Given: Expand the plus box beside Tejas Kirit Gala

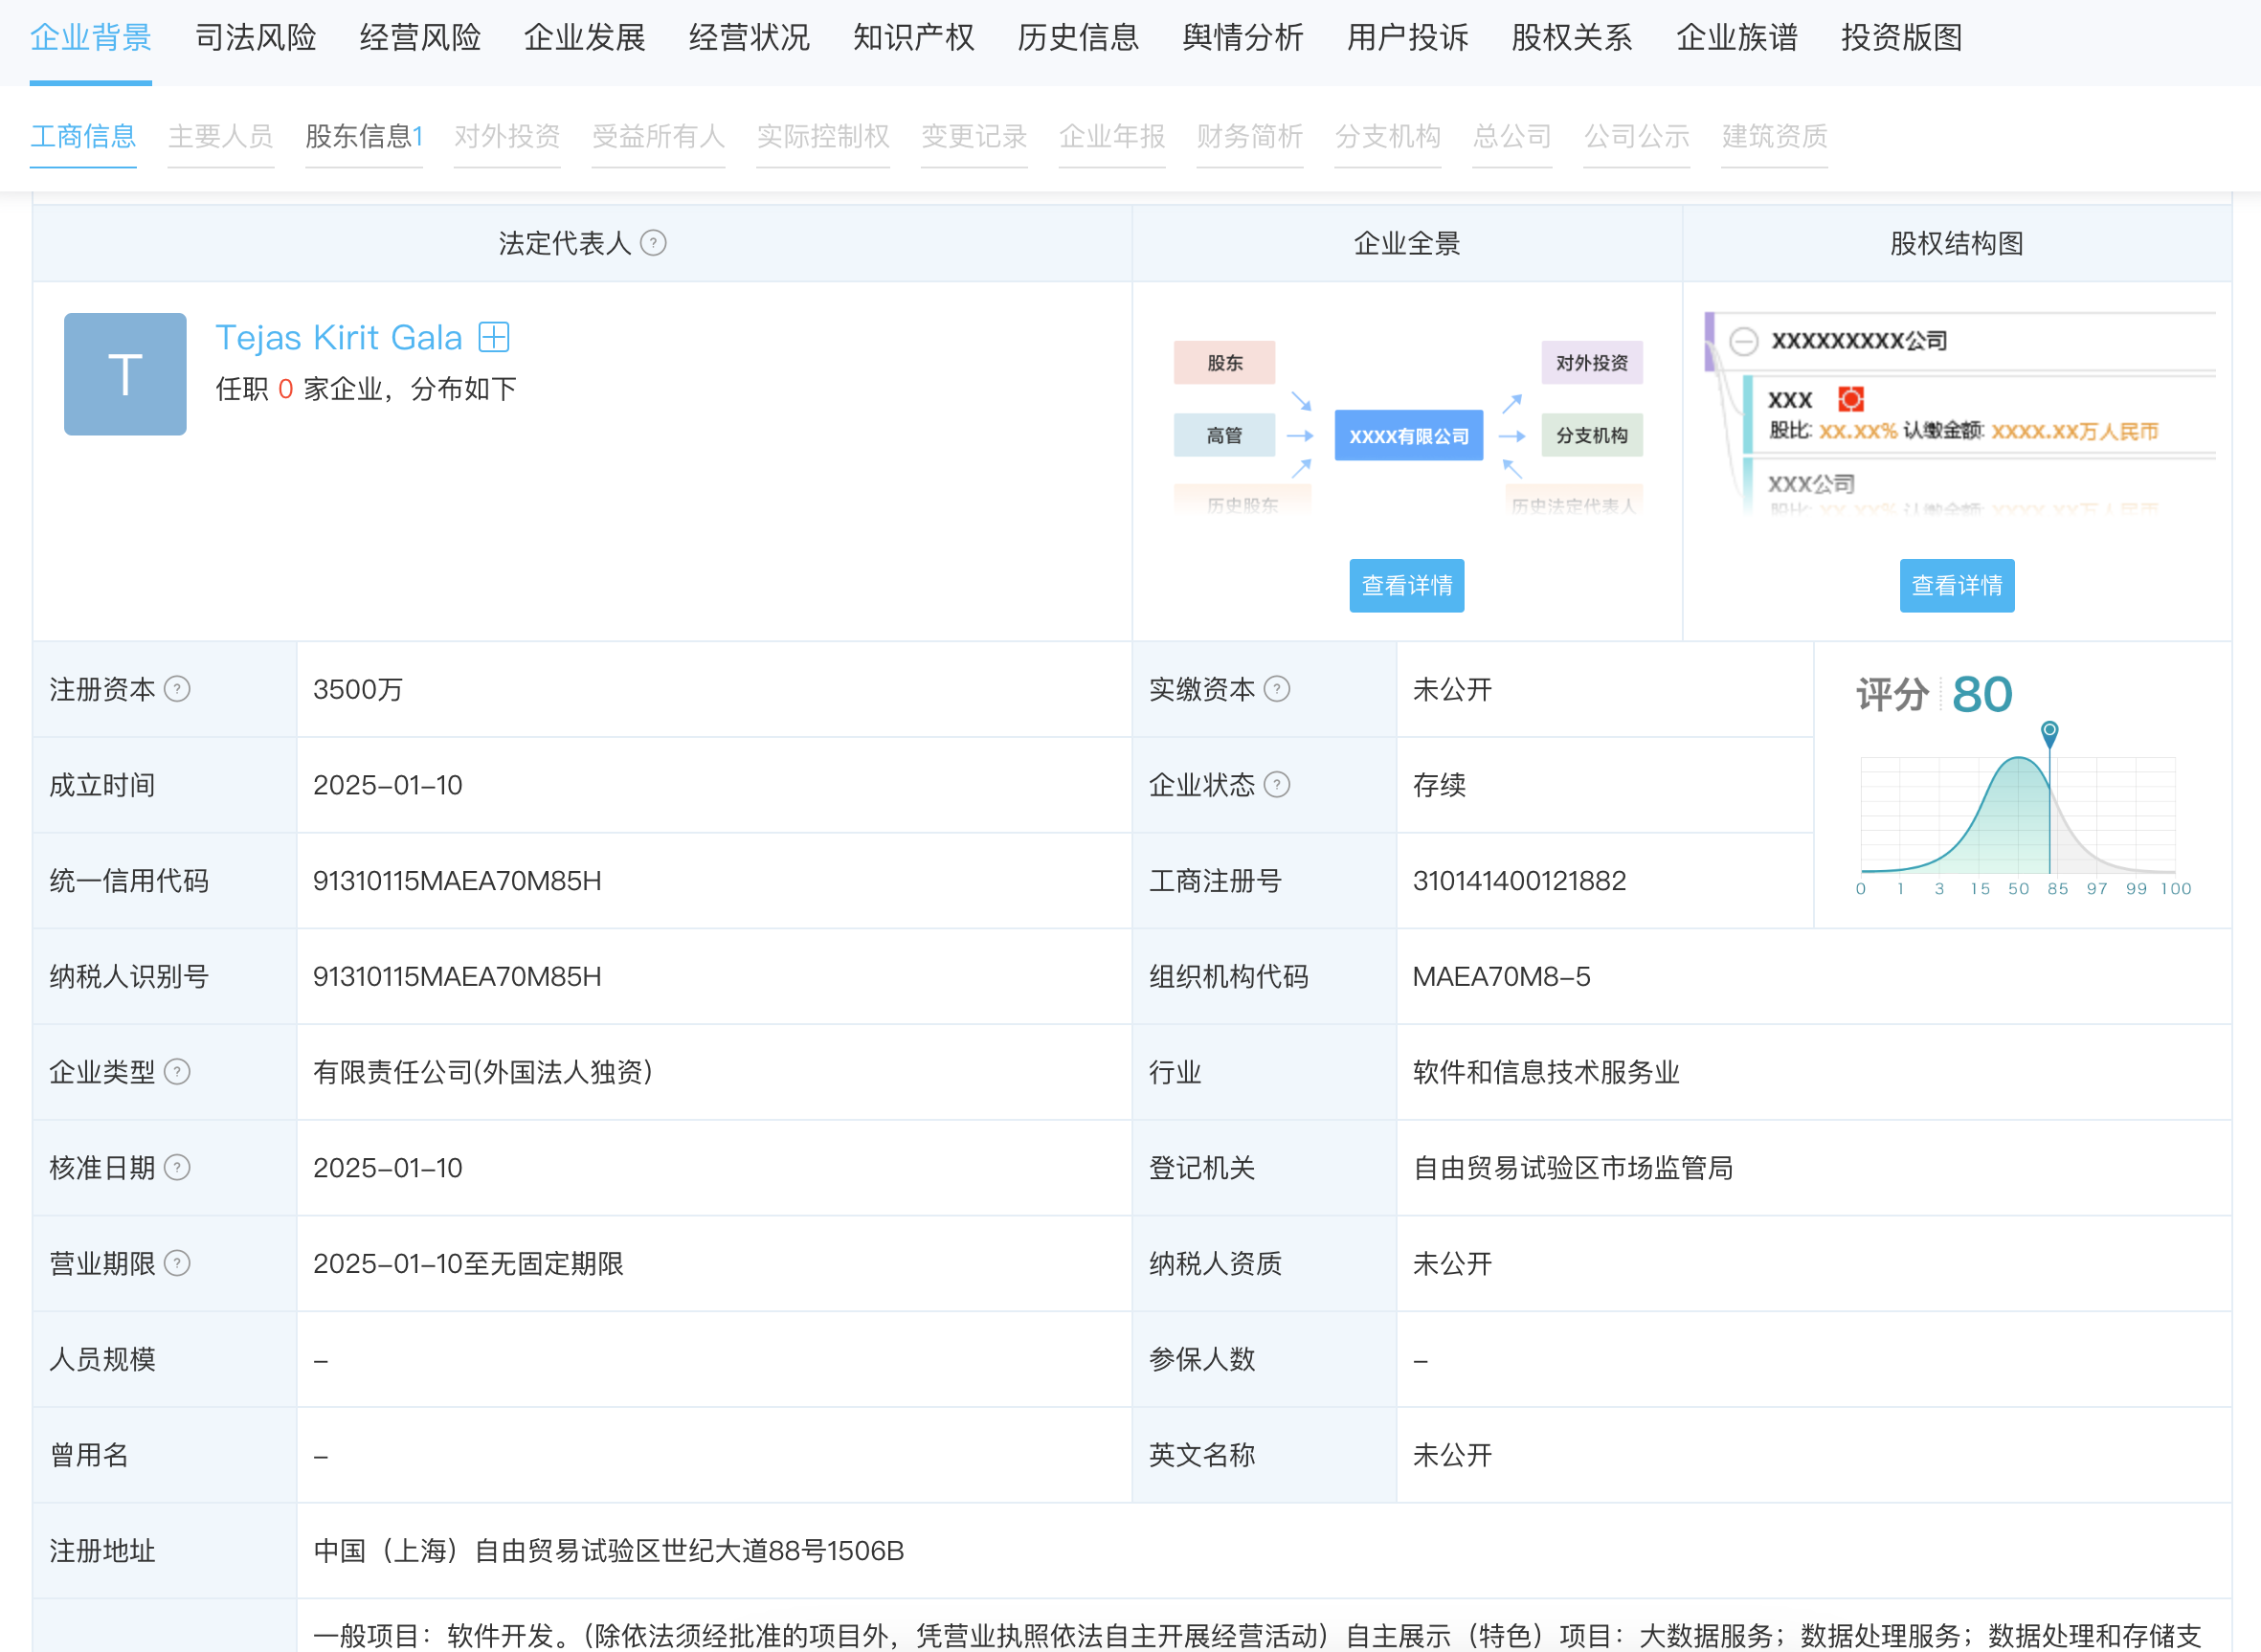Looking at the screenshot, I should (494, 337).
